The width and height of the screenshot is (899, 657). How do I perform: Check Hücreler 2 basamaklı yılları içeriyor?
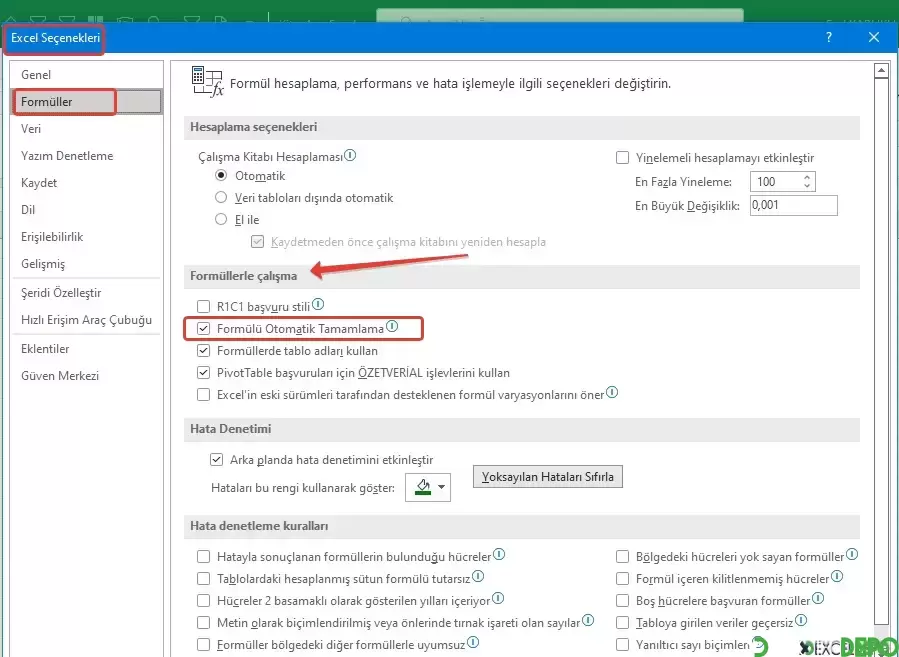point(204,601)
